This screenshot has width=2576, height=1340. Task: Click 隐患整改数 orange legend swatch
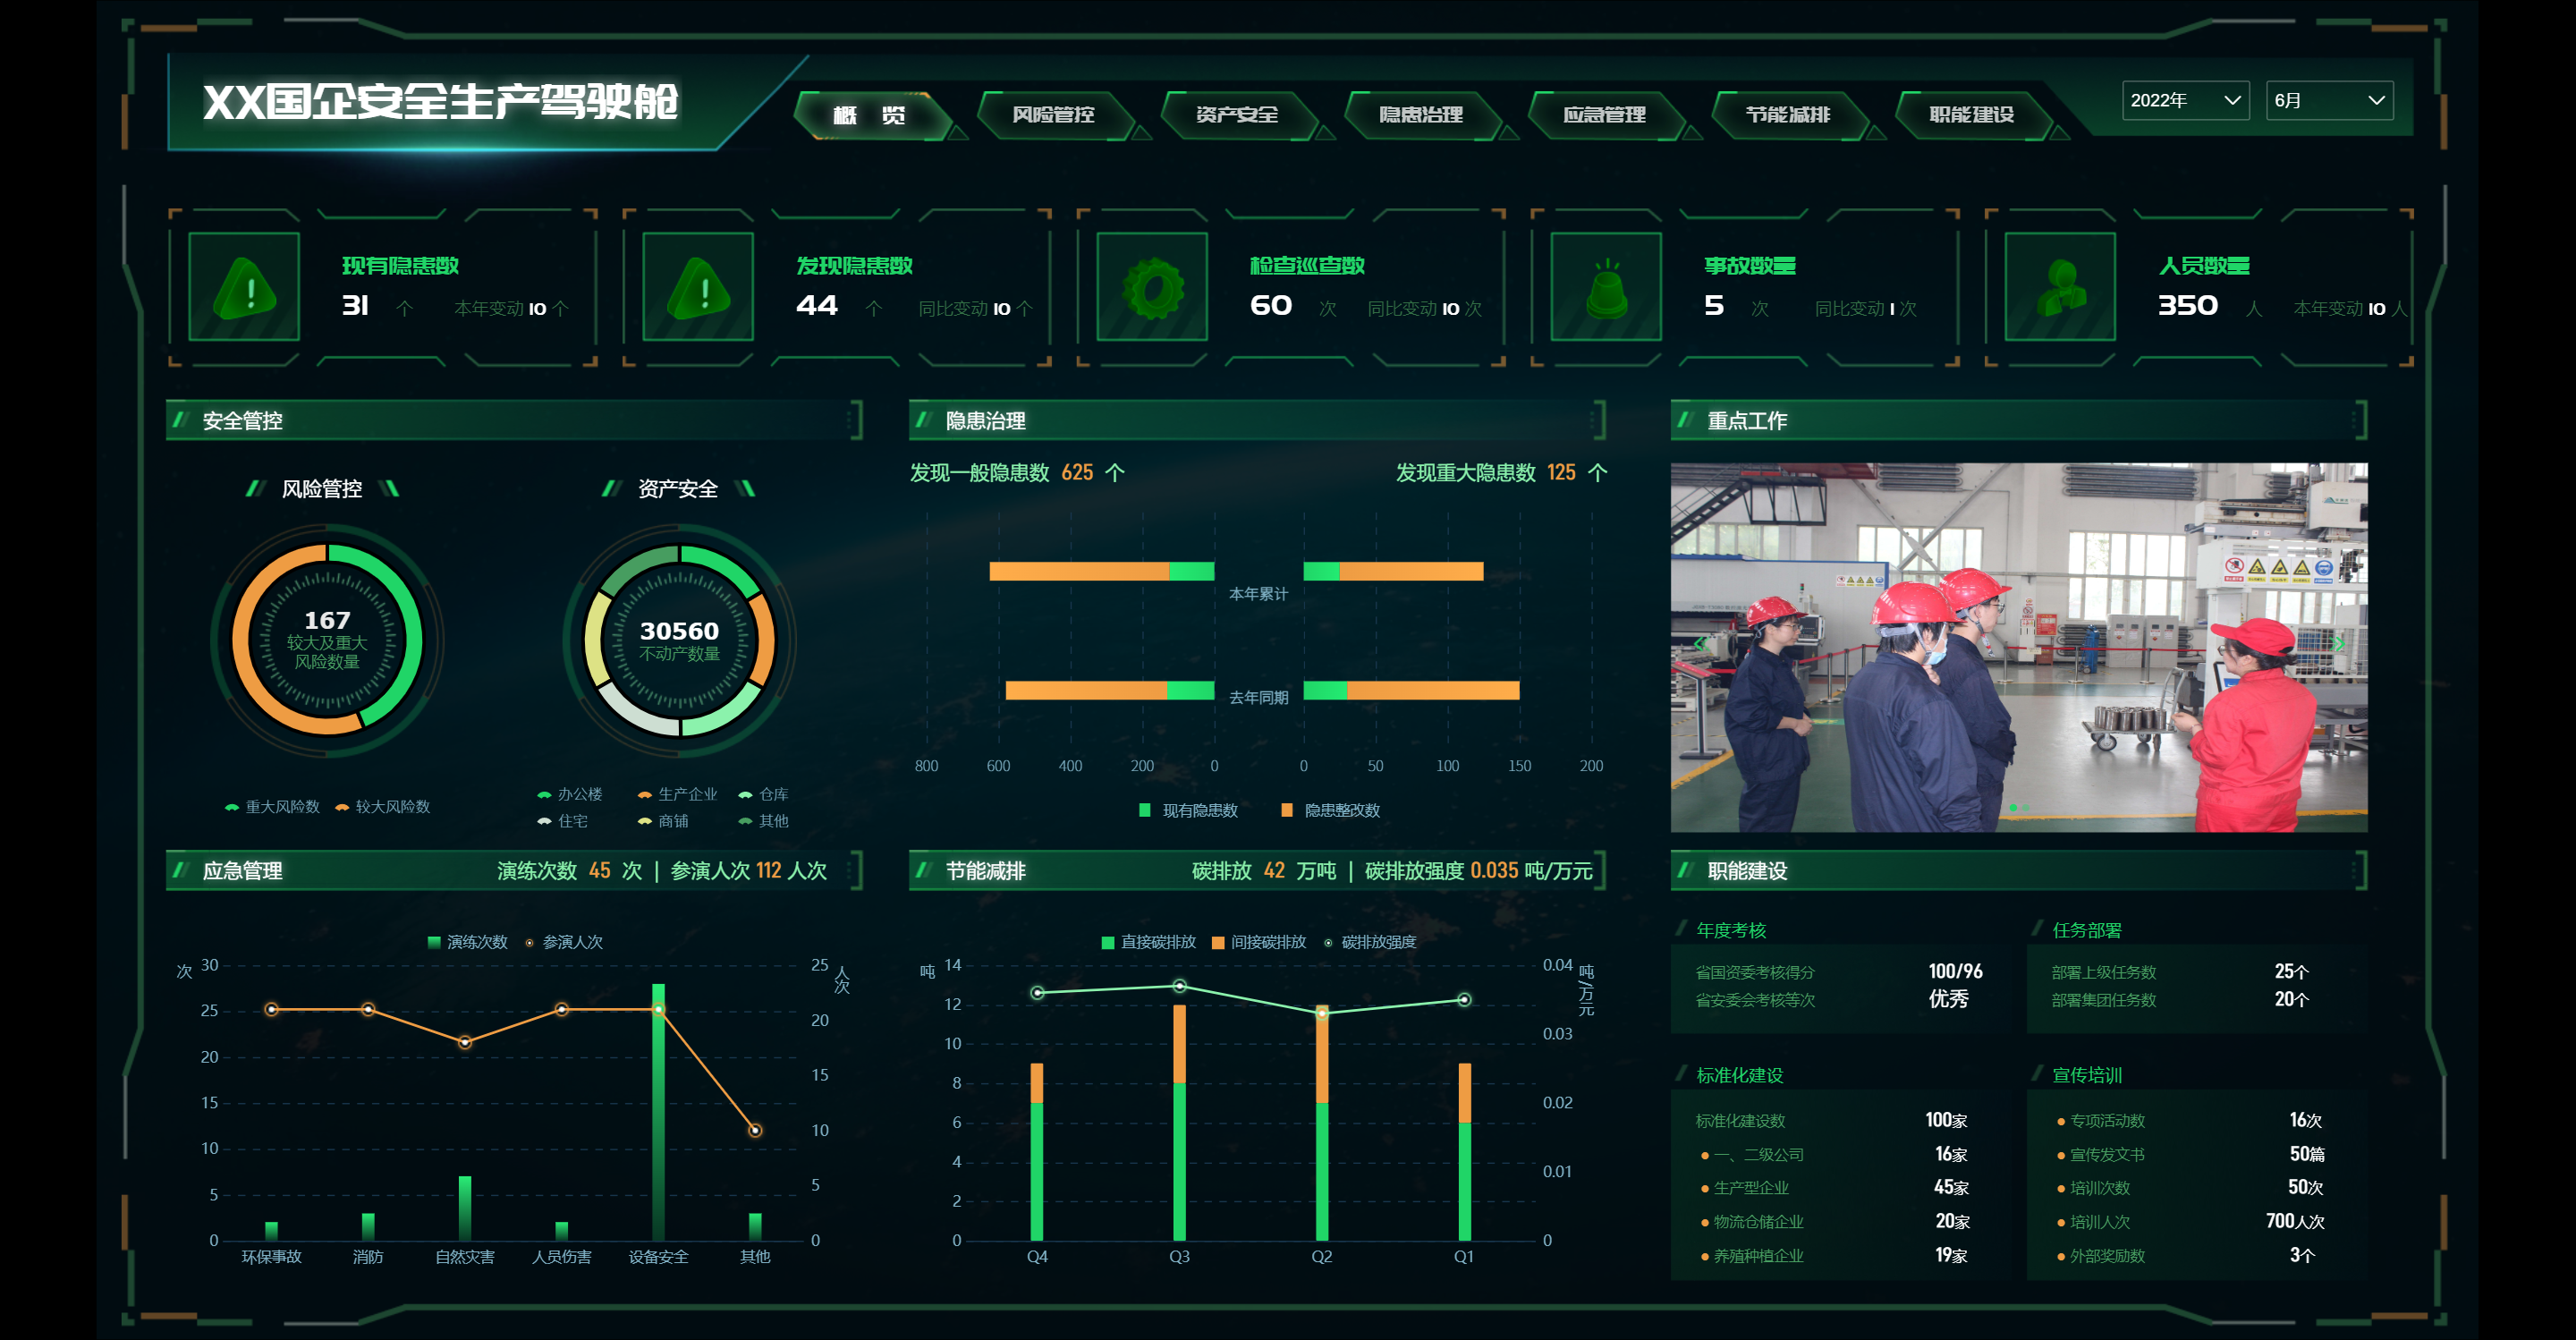tap(1287, 810)
